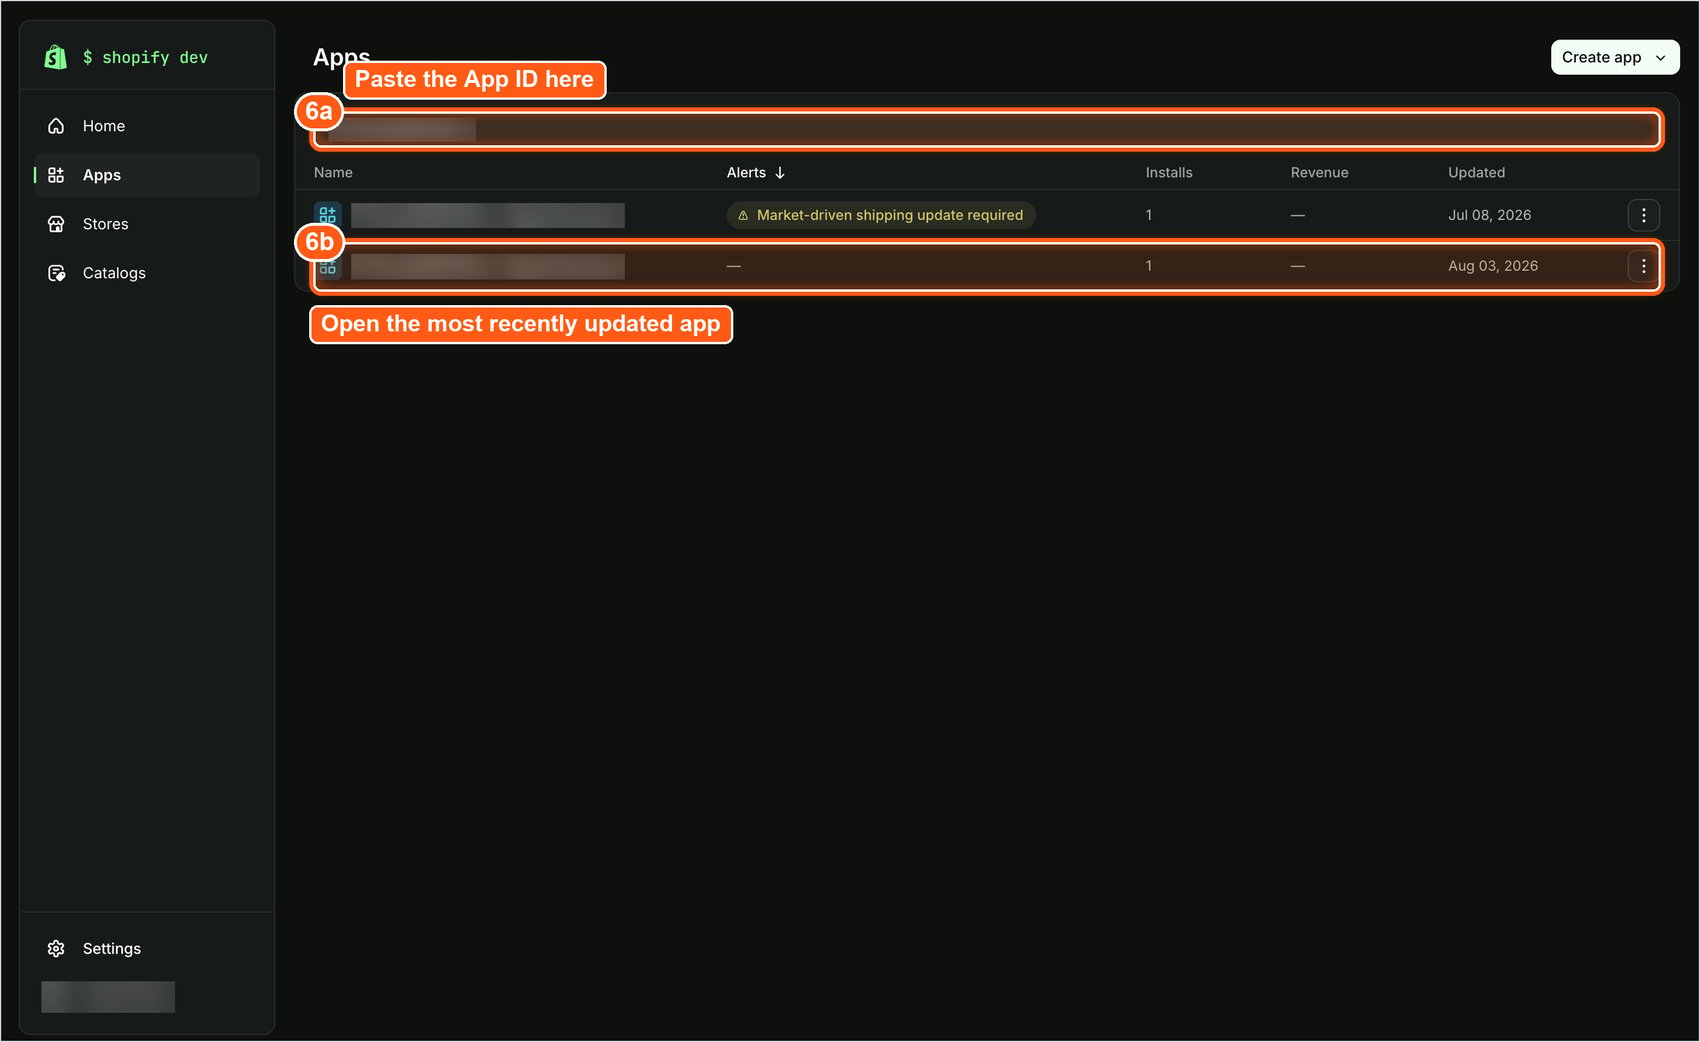
Task: Click the Create app button label
Action: tap(1601, 58)
